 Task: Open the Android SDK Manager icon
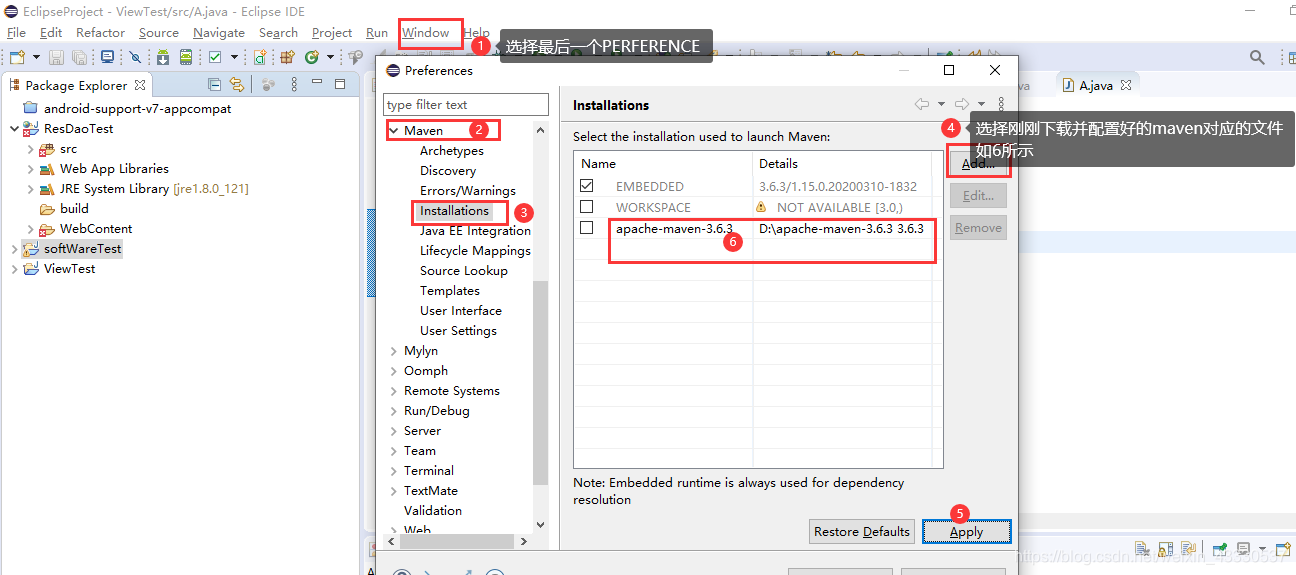(163, 58)
